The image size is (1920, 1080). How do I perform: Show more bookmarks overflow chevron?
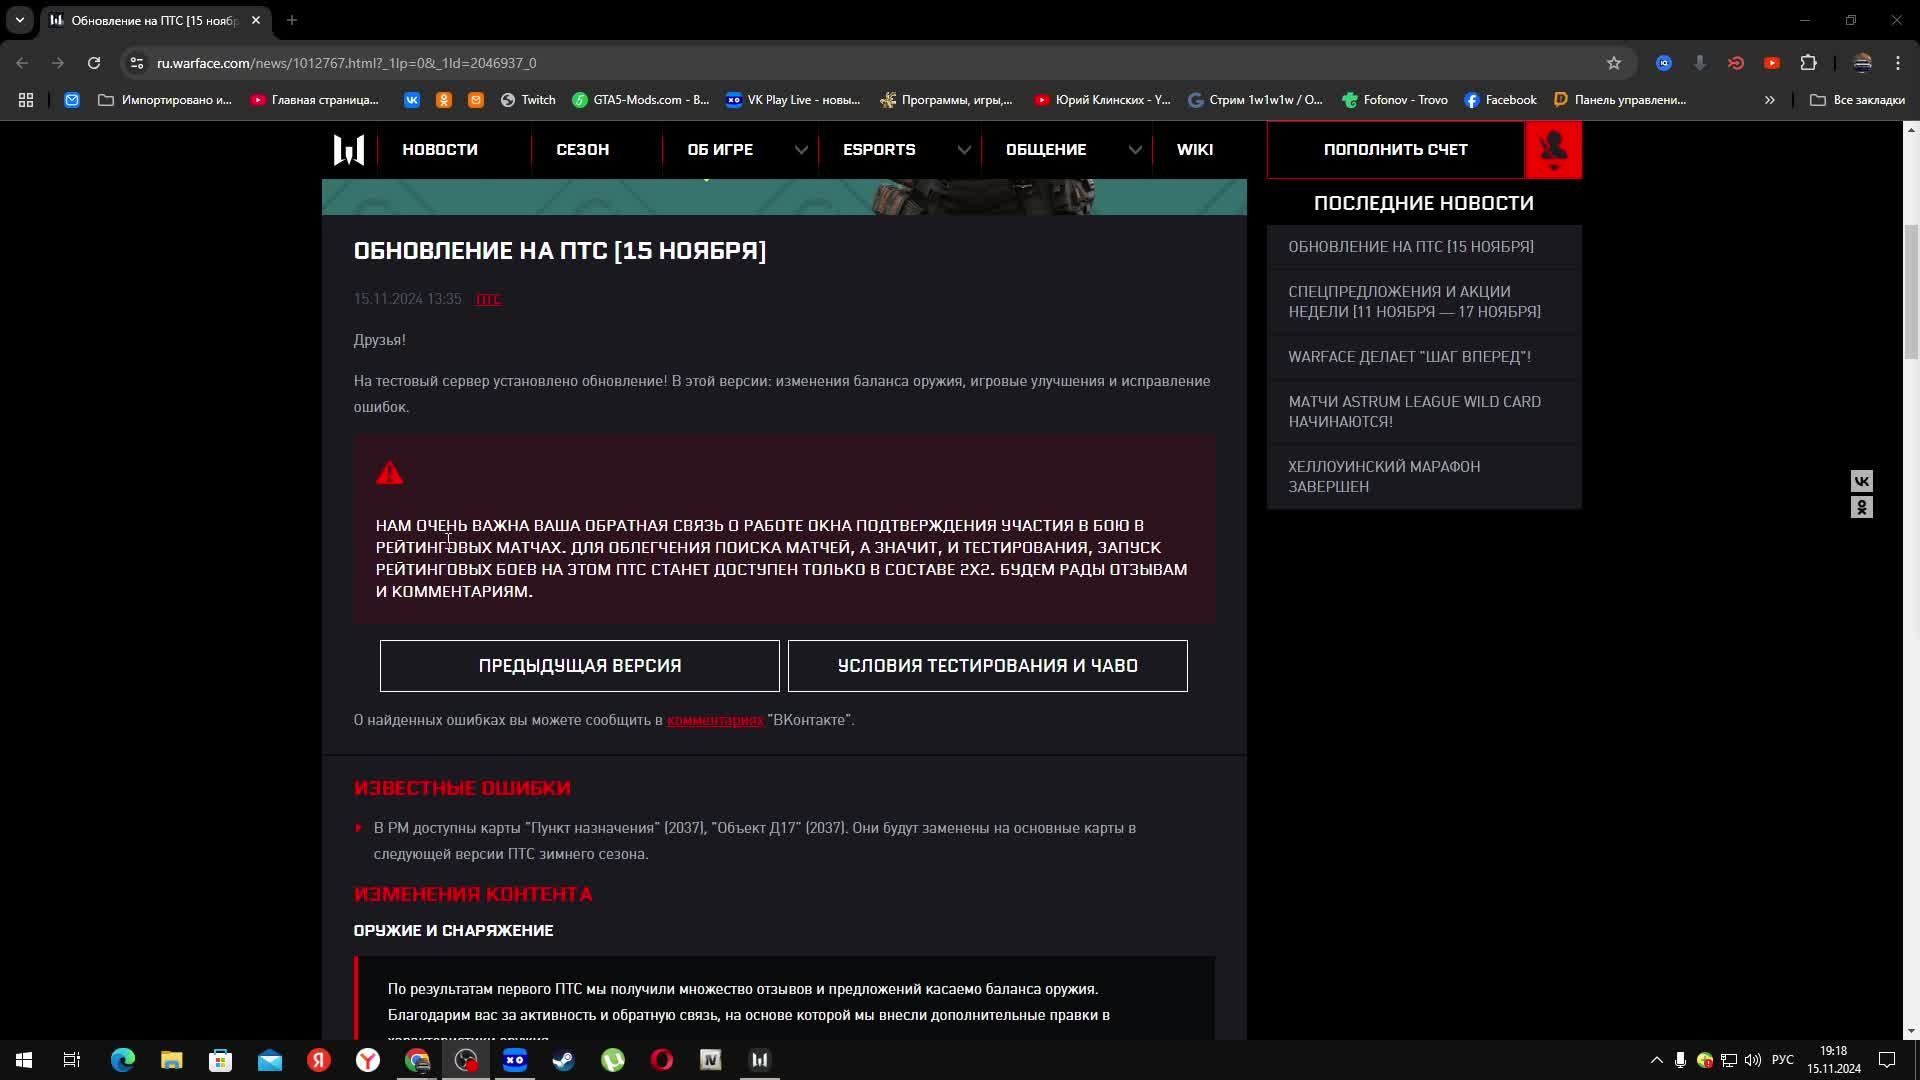[x=1769, y=100]
